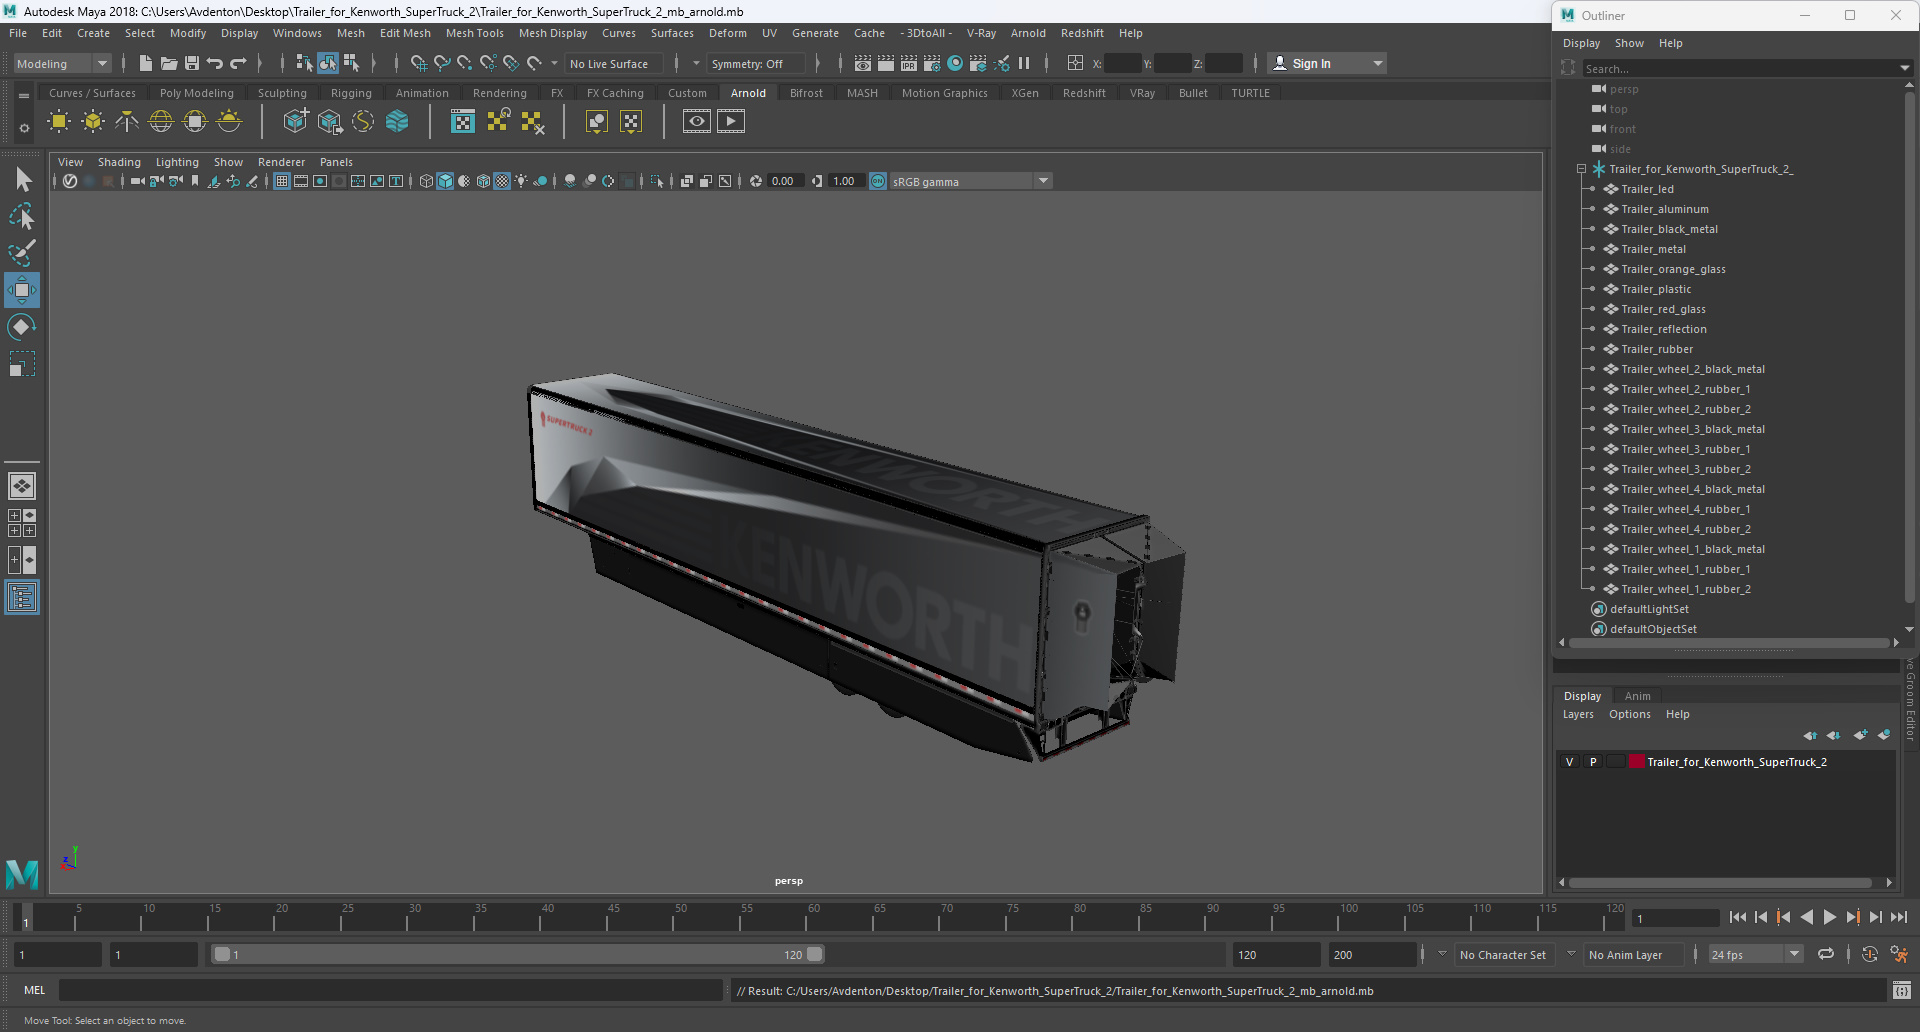Toggle use all lights in viewport
This screenshot has height=1032, width=1920.
521,181
